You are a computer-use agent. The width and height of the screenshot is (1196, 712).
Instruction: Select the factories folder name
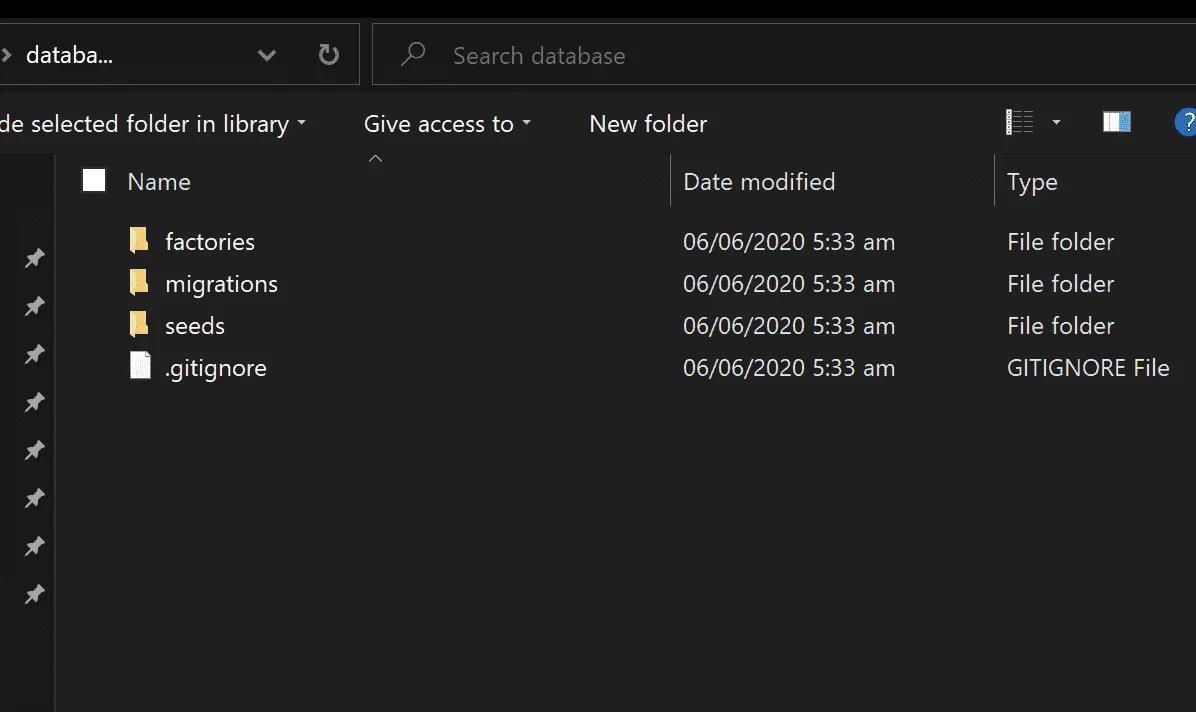coord(210,242)
